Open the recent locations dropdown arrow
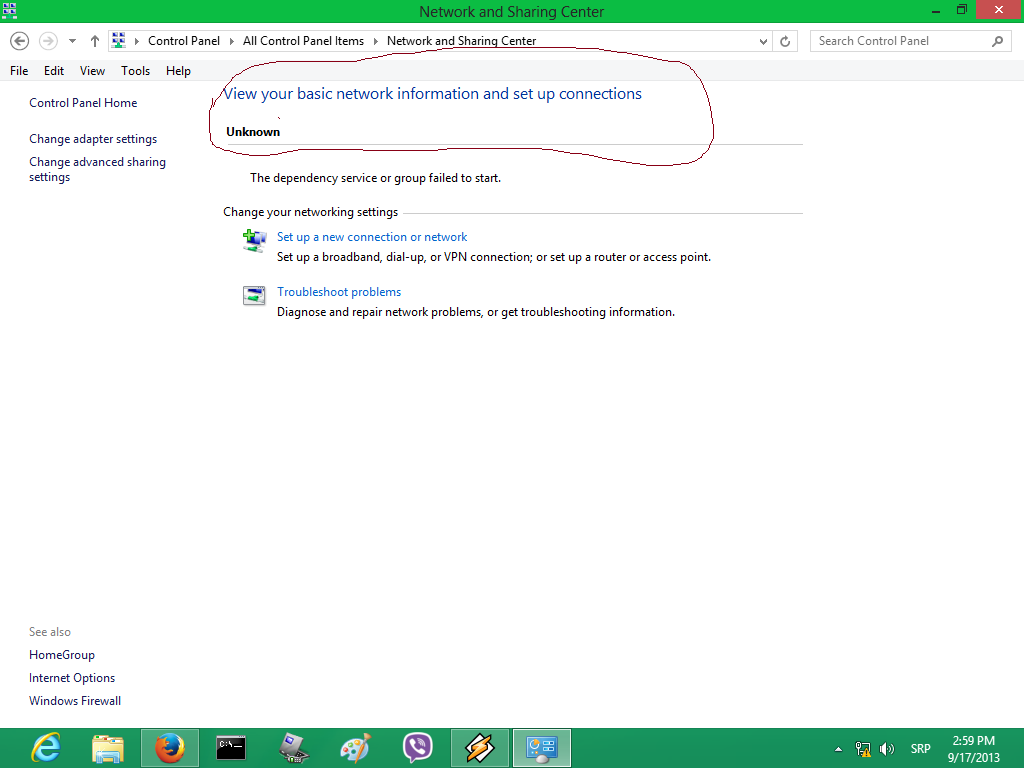This screenshot has height=768, width=1024. [72, 41]
